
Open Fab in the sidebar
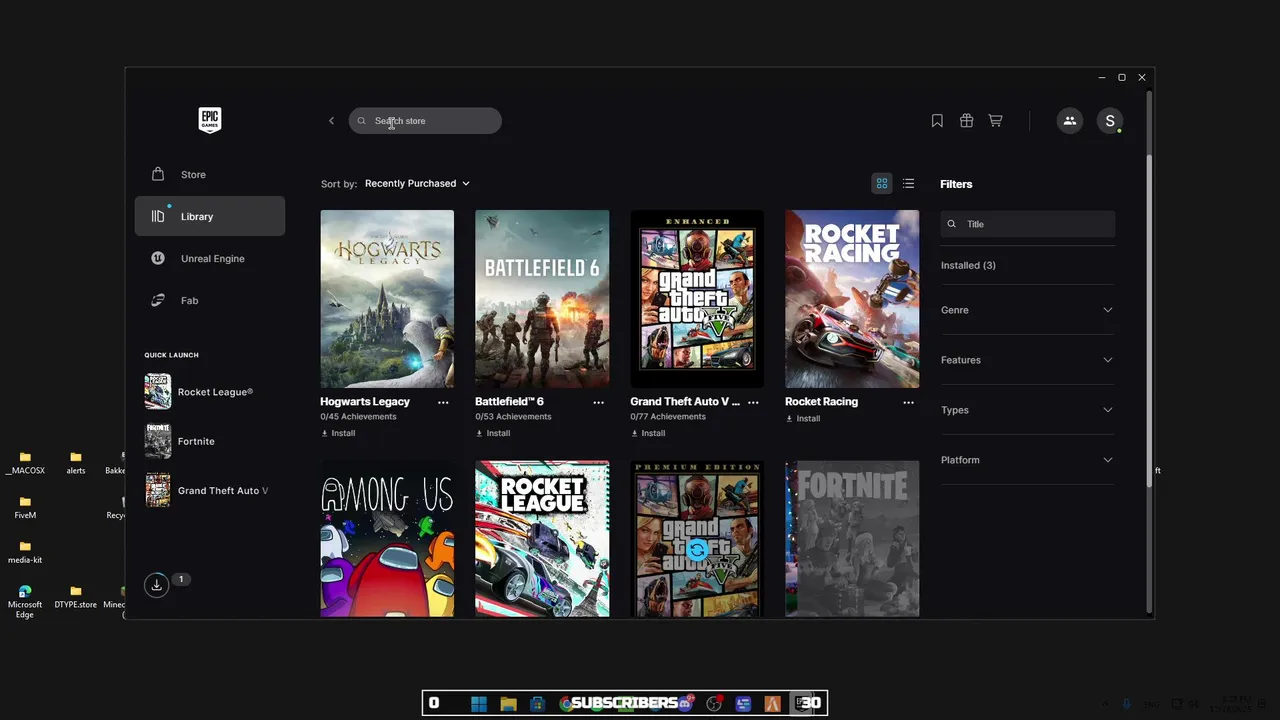[x=210, y=300]
